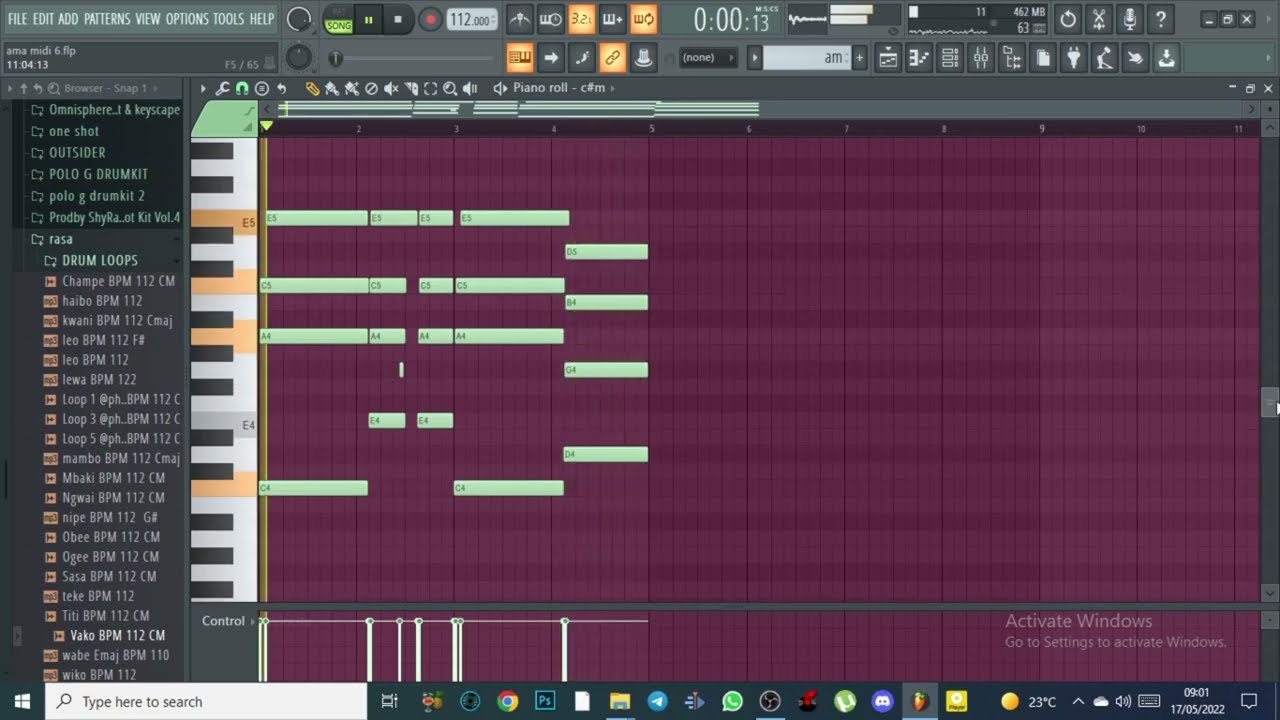Switch SONG/PAT playback mode
This screenshot has height=720, width=1280.
click(339, 19)
